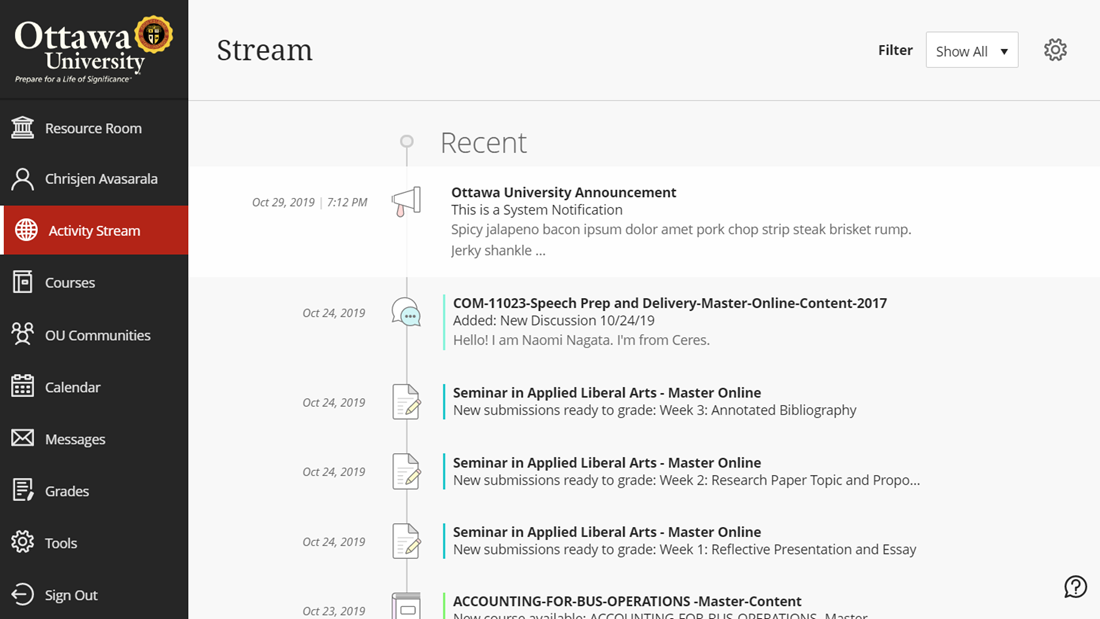Click the Activity Stream globe icon

click(26, 230)
